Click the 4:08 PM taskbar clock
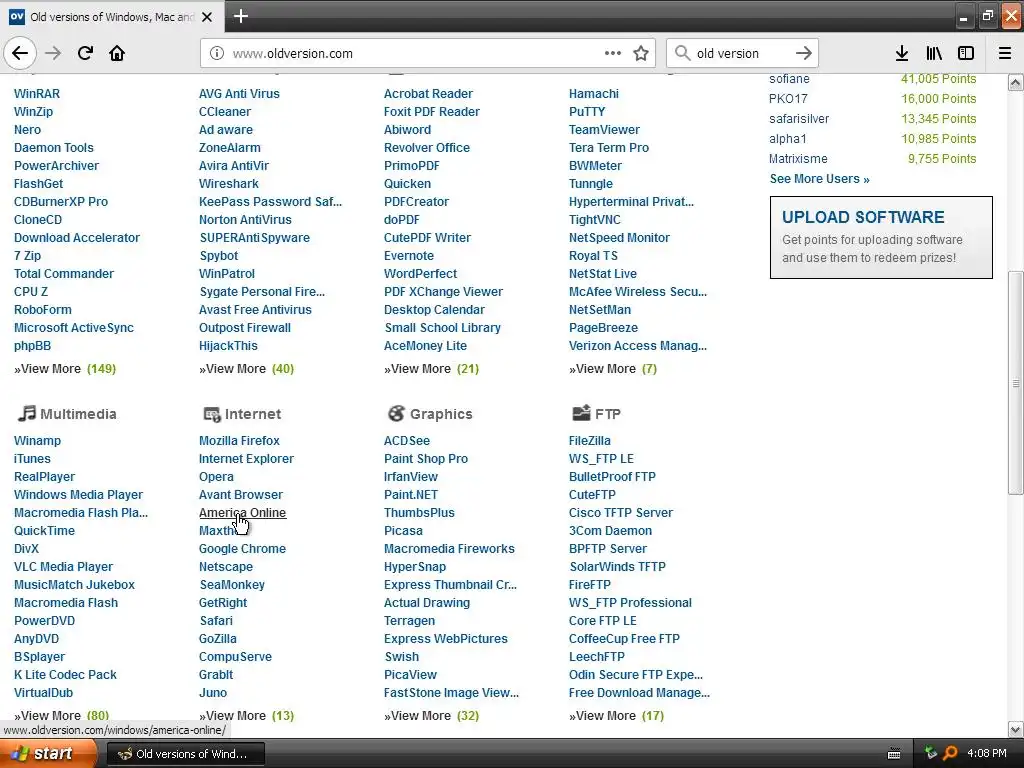Viewport: 1024px width, 768px height. 987,754
